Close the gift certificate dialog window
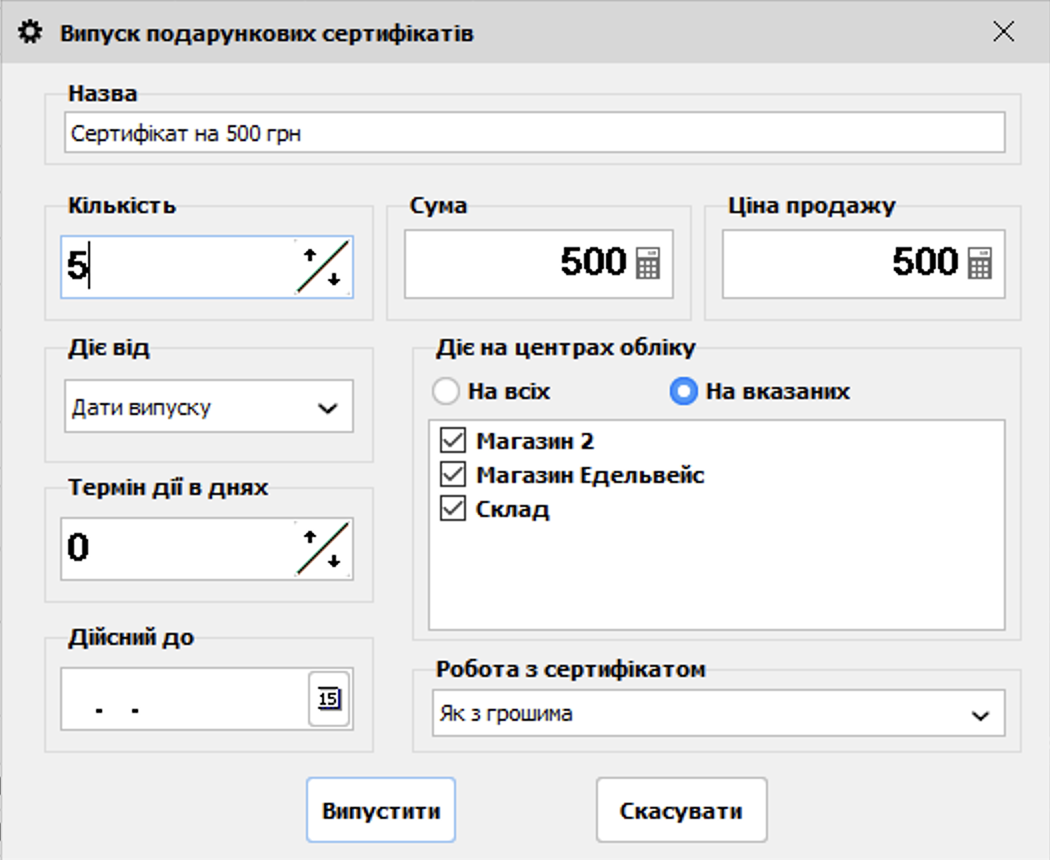Image resolution: width=1050 pixels, height=860 pixels. click(x=1003, y=32)
